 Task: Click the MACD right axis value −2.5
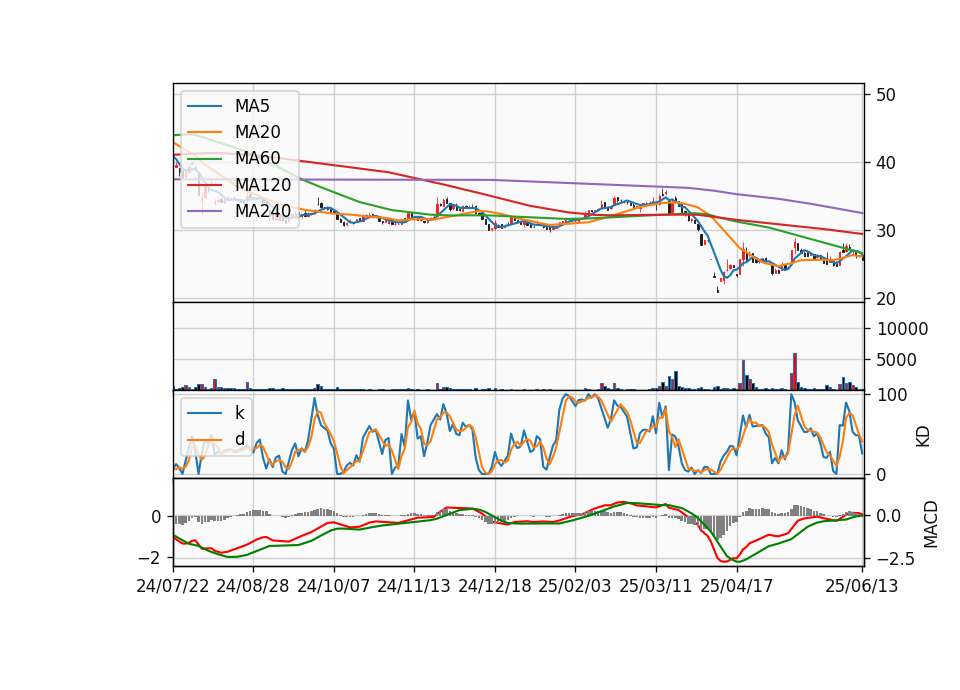[x=894, y=559]
